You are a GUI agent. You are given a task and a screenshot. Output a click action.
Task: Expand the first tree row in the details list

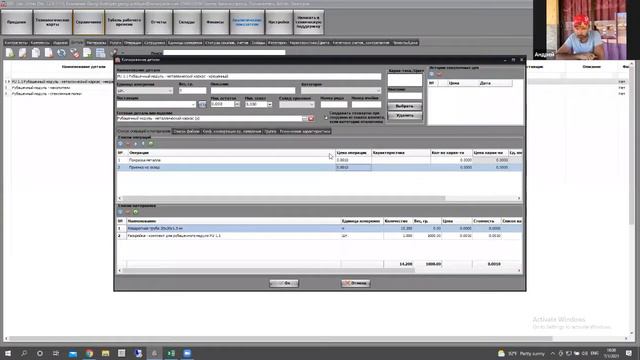(8, 82)
